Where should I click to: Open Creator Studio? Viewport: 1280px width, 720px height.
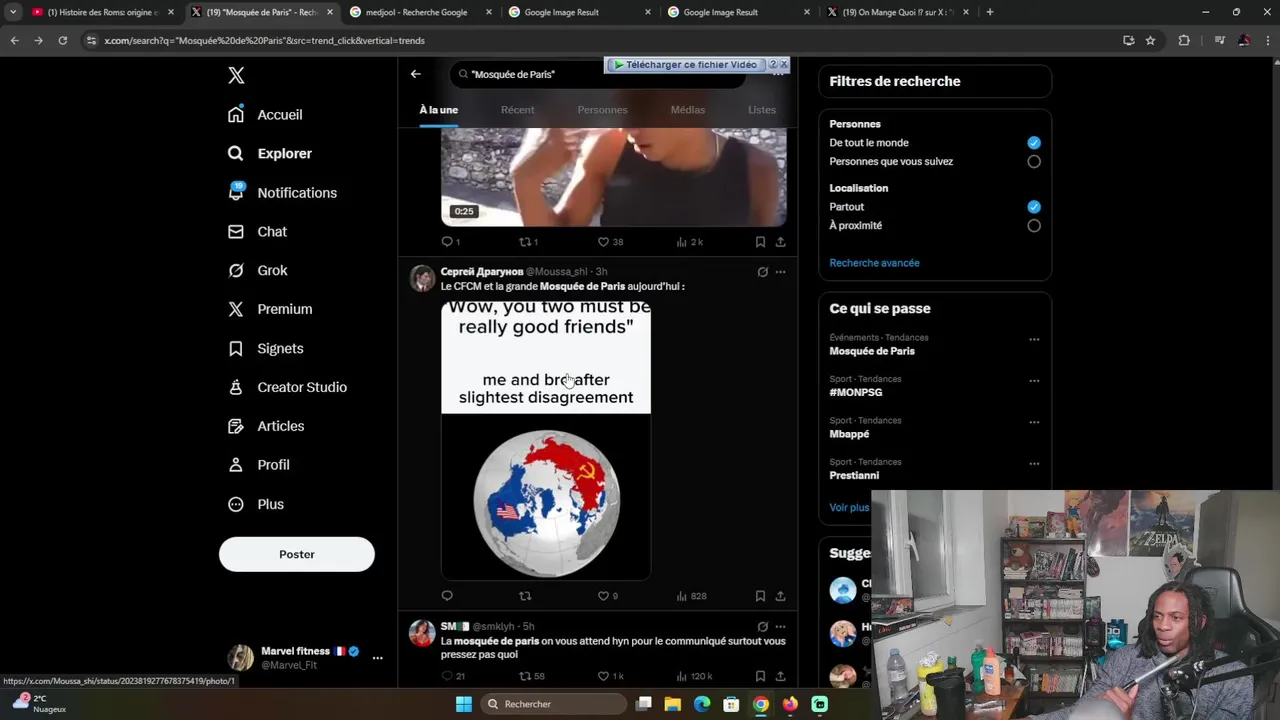tap(287, 387)
